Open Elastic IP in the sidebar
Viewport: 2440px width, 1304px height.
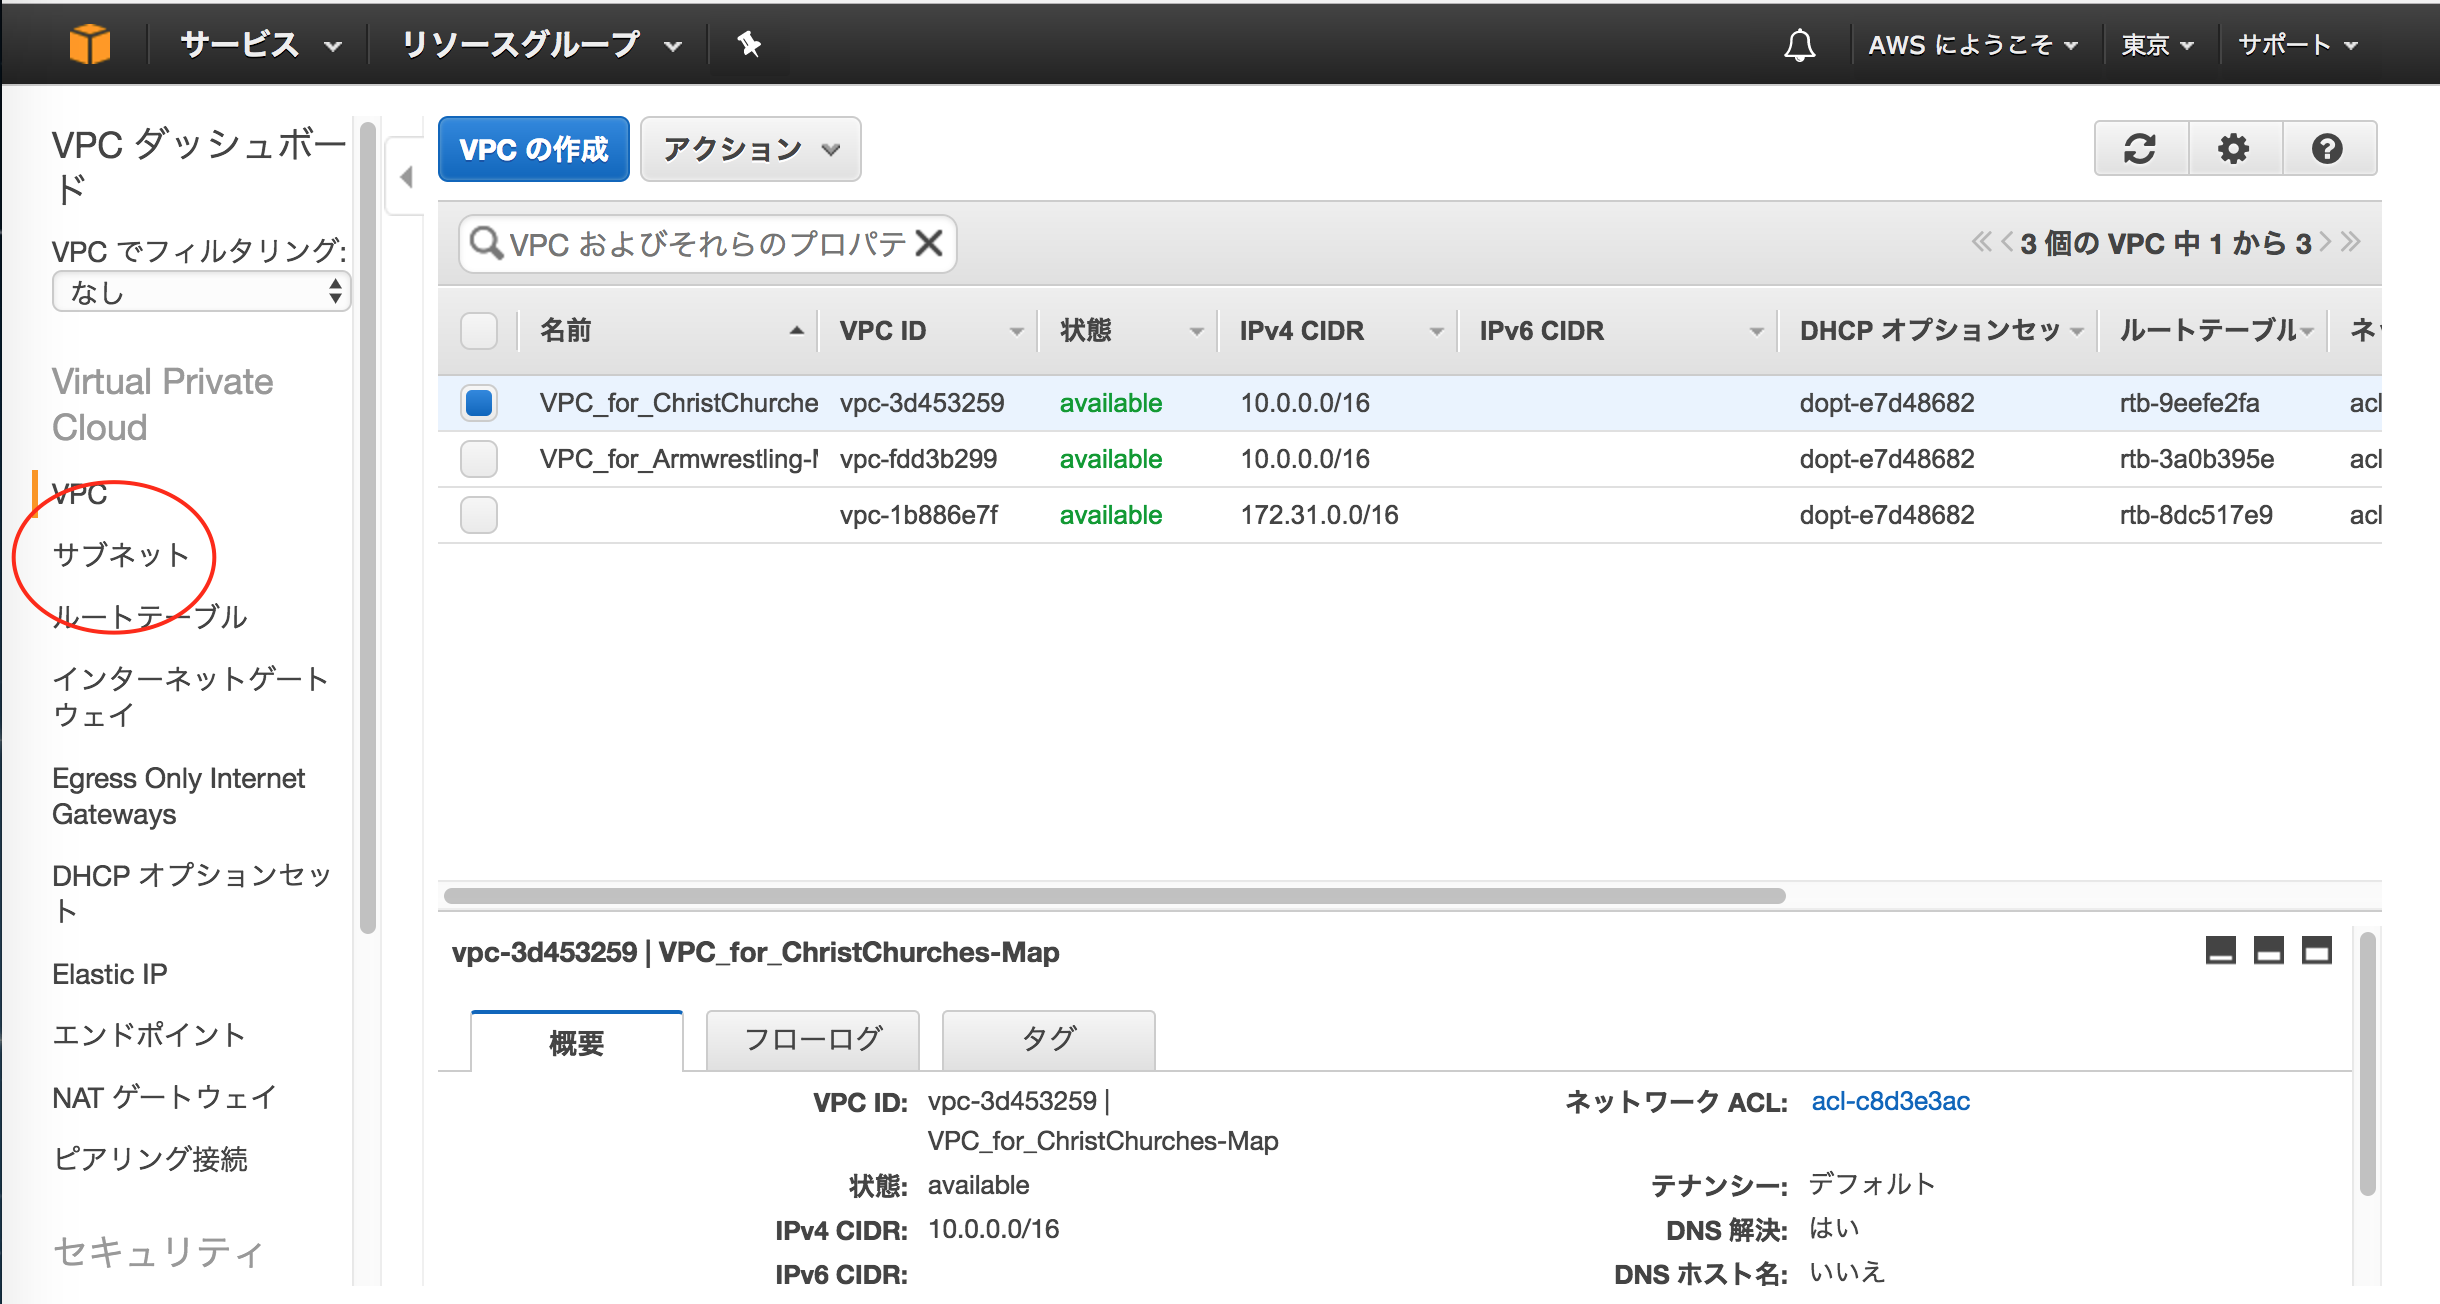[110, 974]
